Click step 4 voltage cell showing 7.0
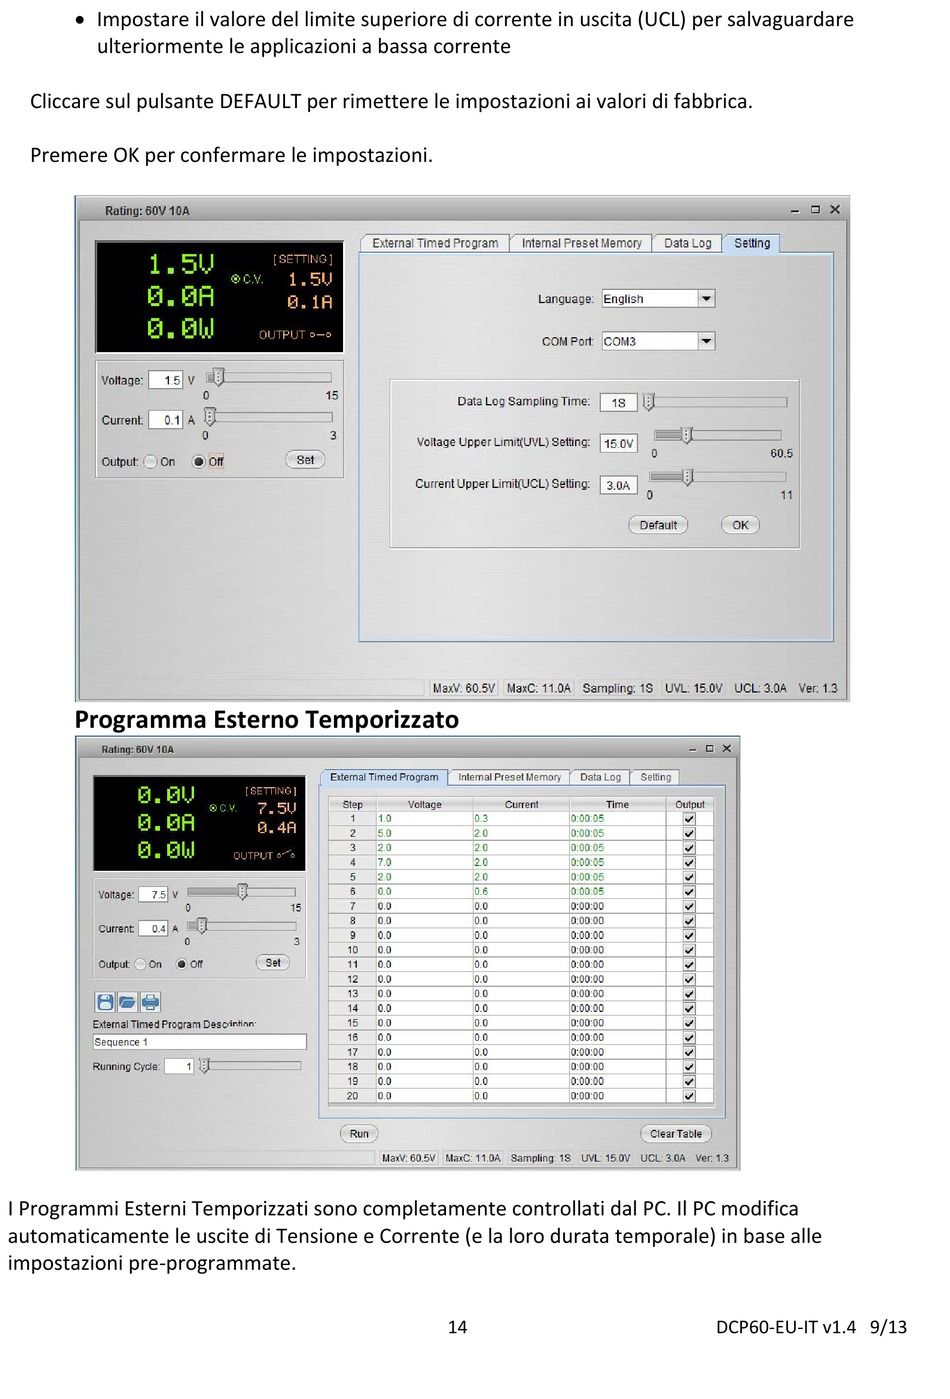950x1399 pixels. tap(424, 862)
